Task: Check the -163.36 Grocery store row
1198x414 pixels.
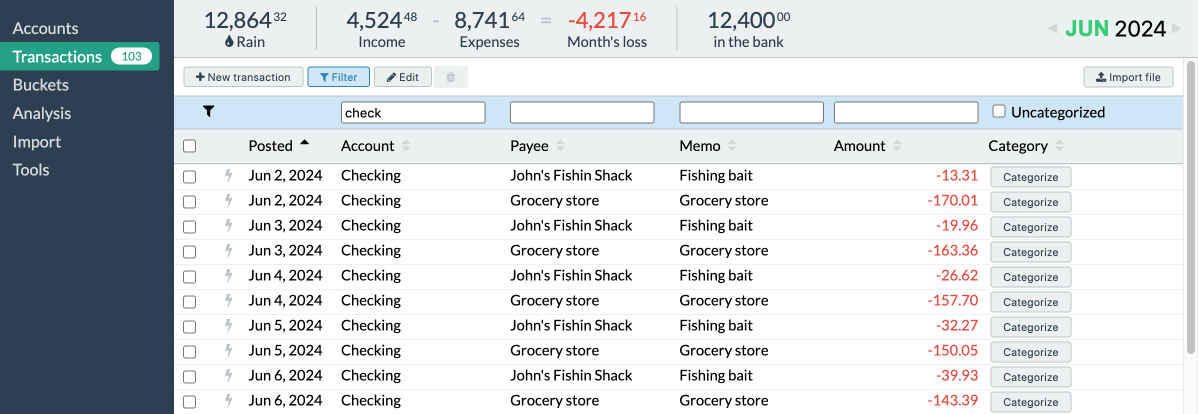Action: click(189, 251)
